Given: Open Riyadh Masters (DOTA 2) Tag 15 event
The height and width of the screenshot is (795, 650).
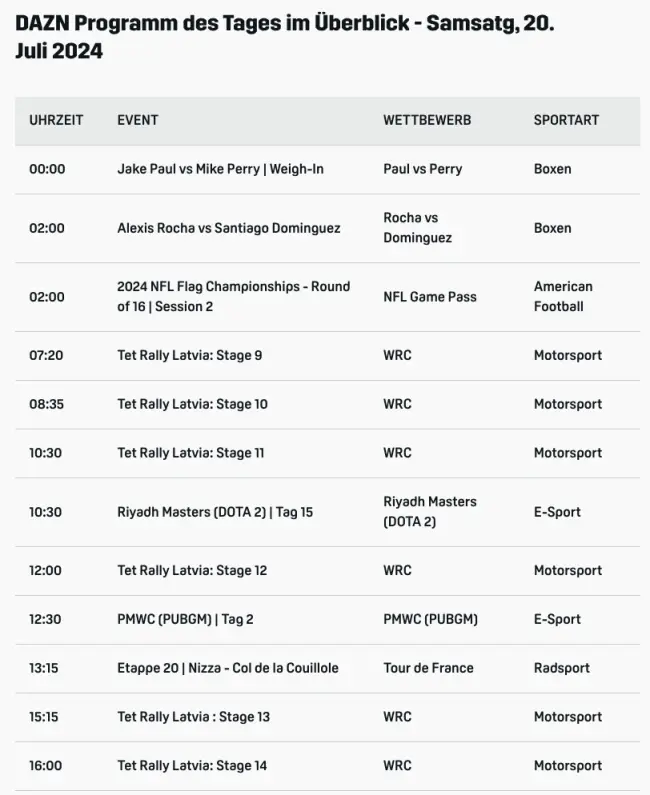Looking at the screenshot, I should point(215,512).
